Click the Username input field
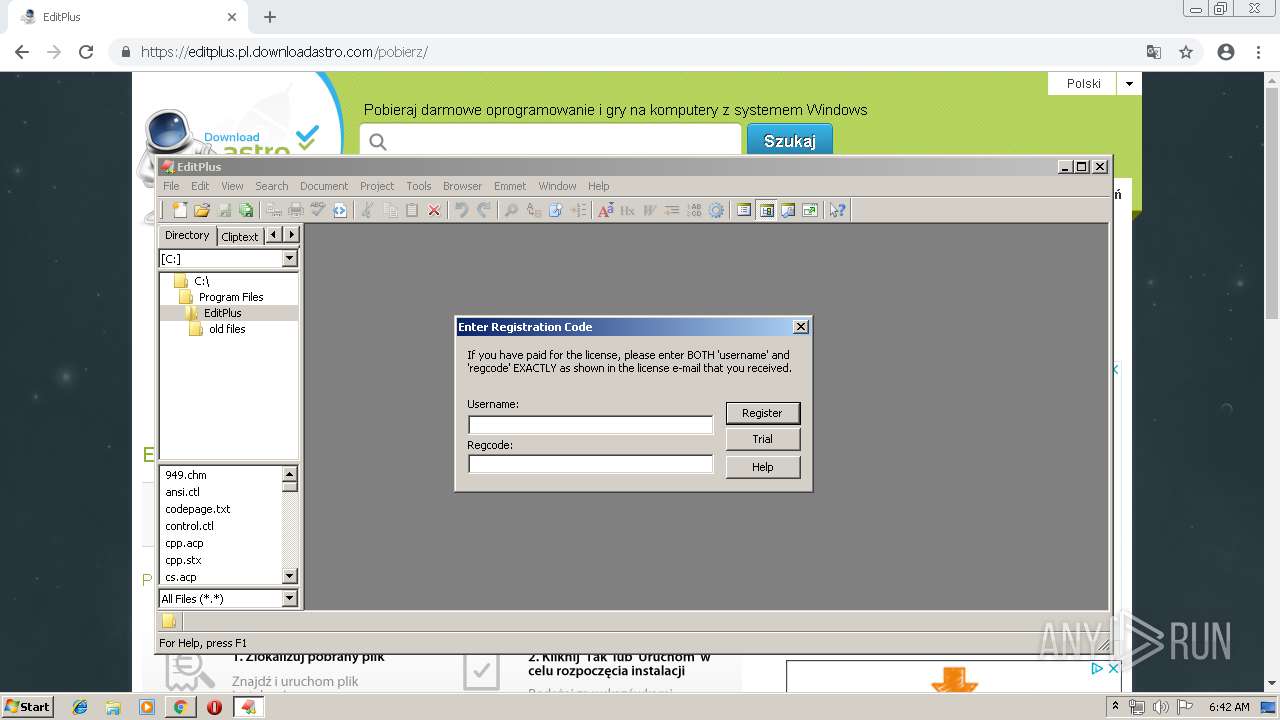Image resolution: width=1280 pixels, height=720 pixels. [x=590, y=425]
